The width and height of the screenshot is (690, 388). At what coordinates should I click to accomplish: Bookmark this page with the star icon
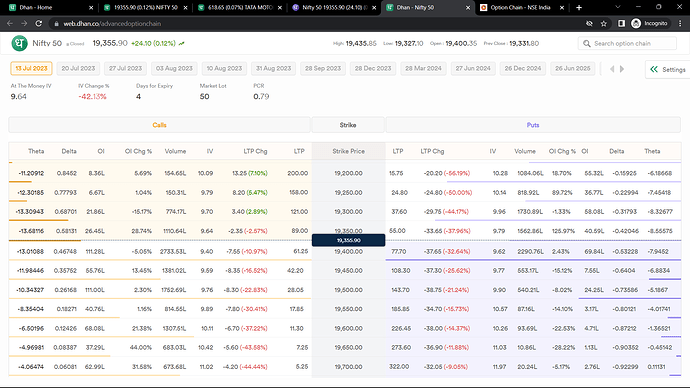(x=604, y=23)
